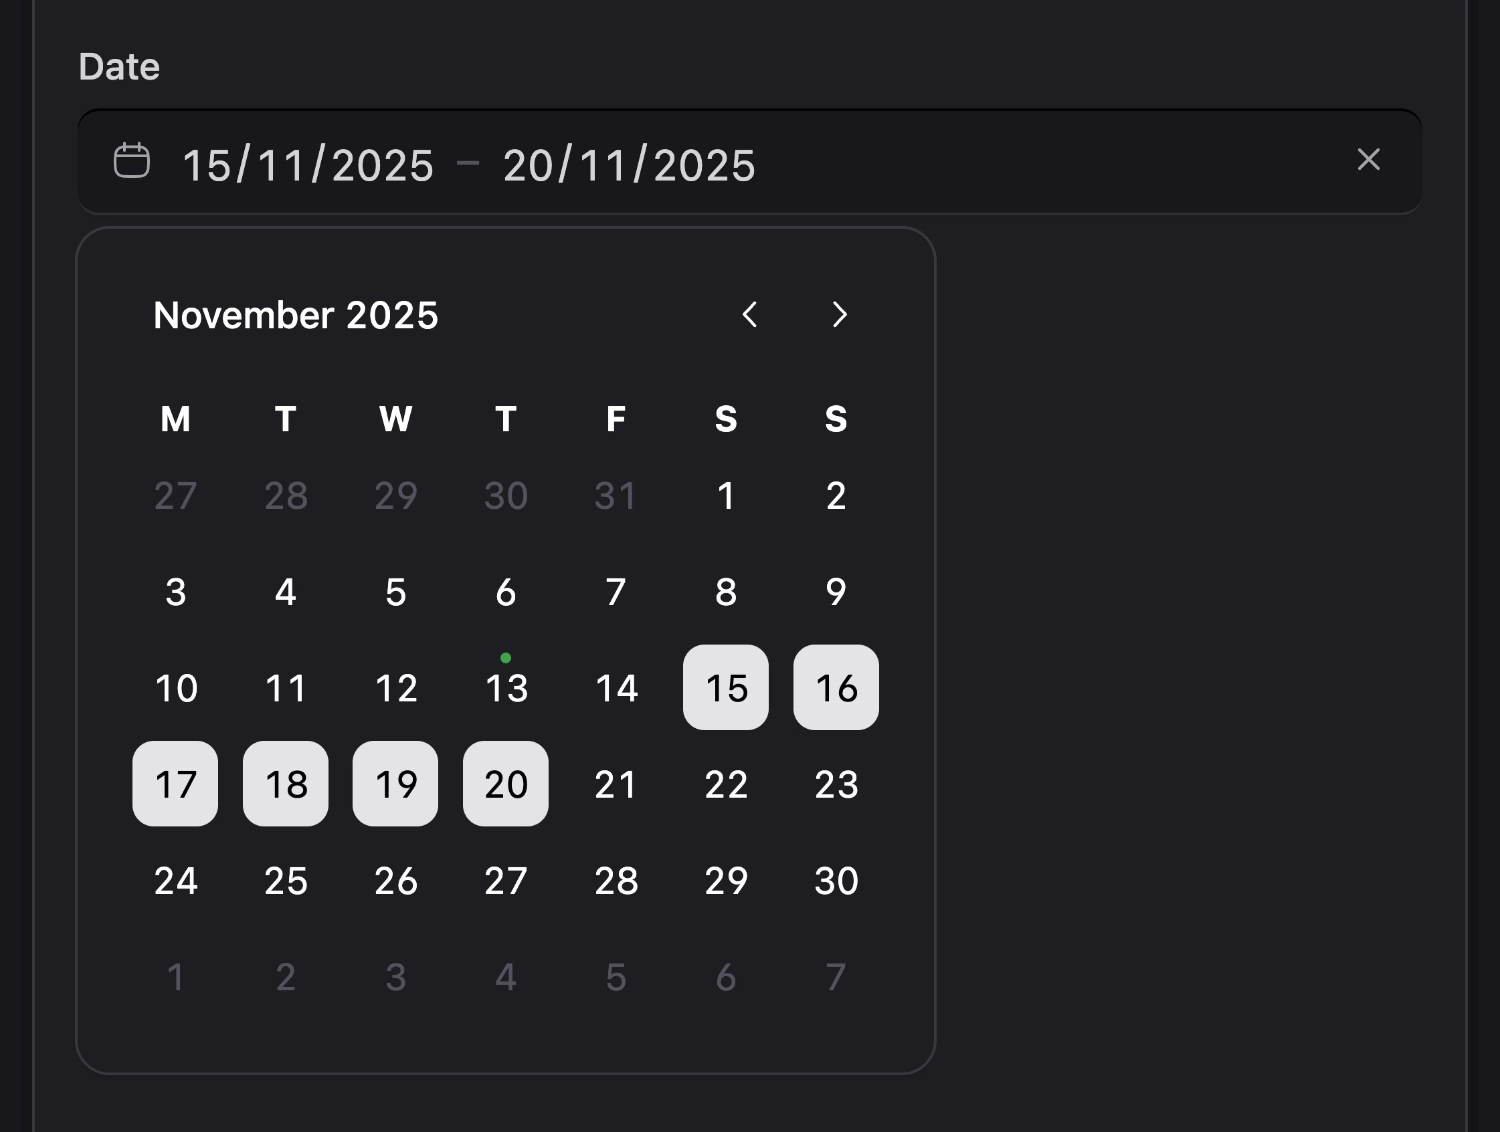Click selected date 17 to adjust range
Screen dimensions: 1500x1132
(x=175, y=784)
